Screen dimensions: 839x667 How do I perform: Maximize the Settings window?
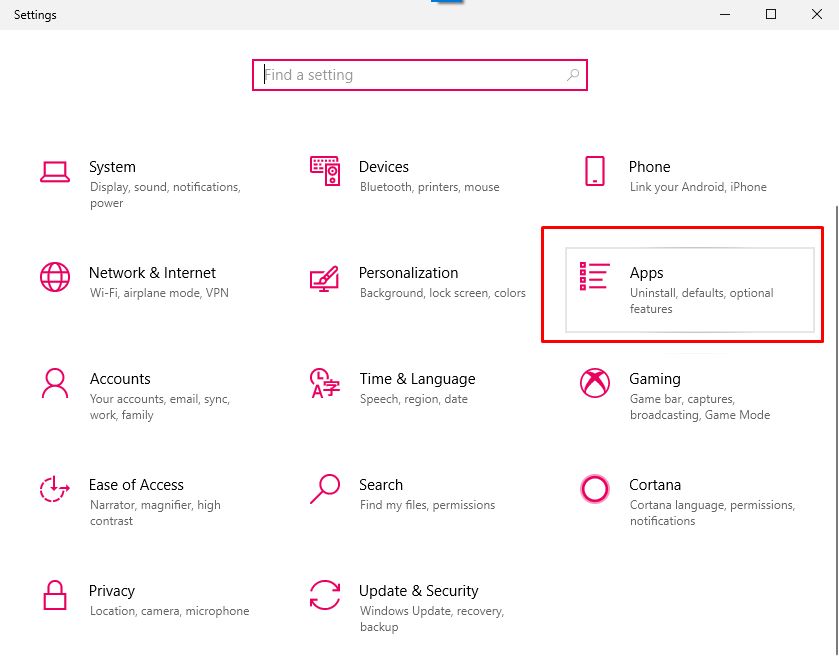pyautogui.click(x=771, y=14)
